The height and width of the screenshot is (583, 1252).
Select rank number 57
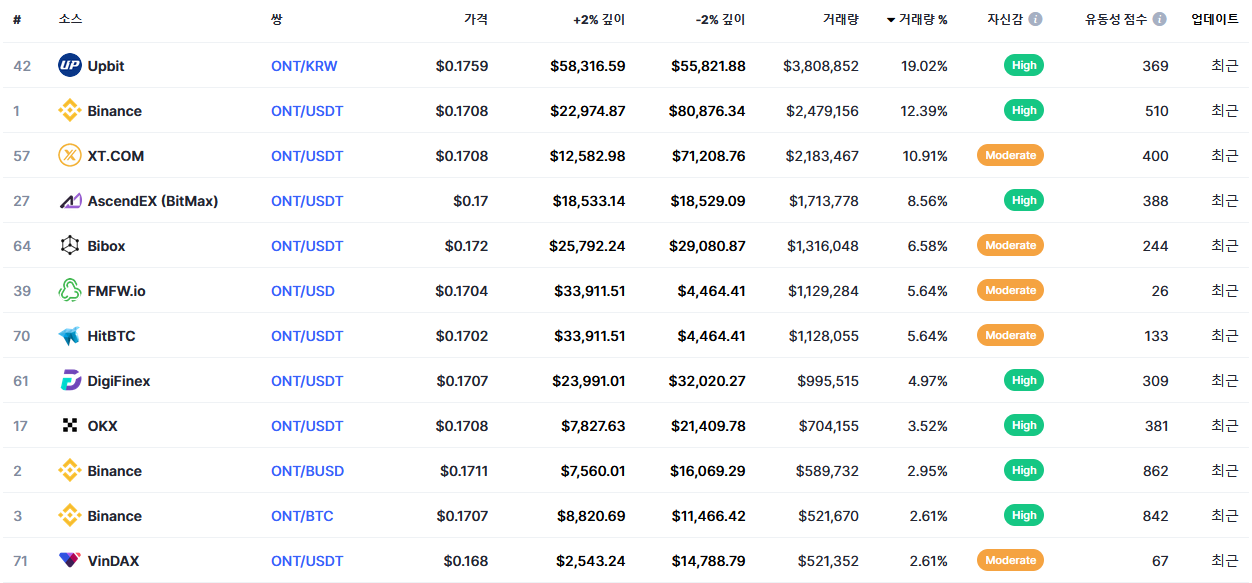pyautogui.click(x=22, y=156)
